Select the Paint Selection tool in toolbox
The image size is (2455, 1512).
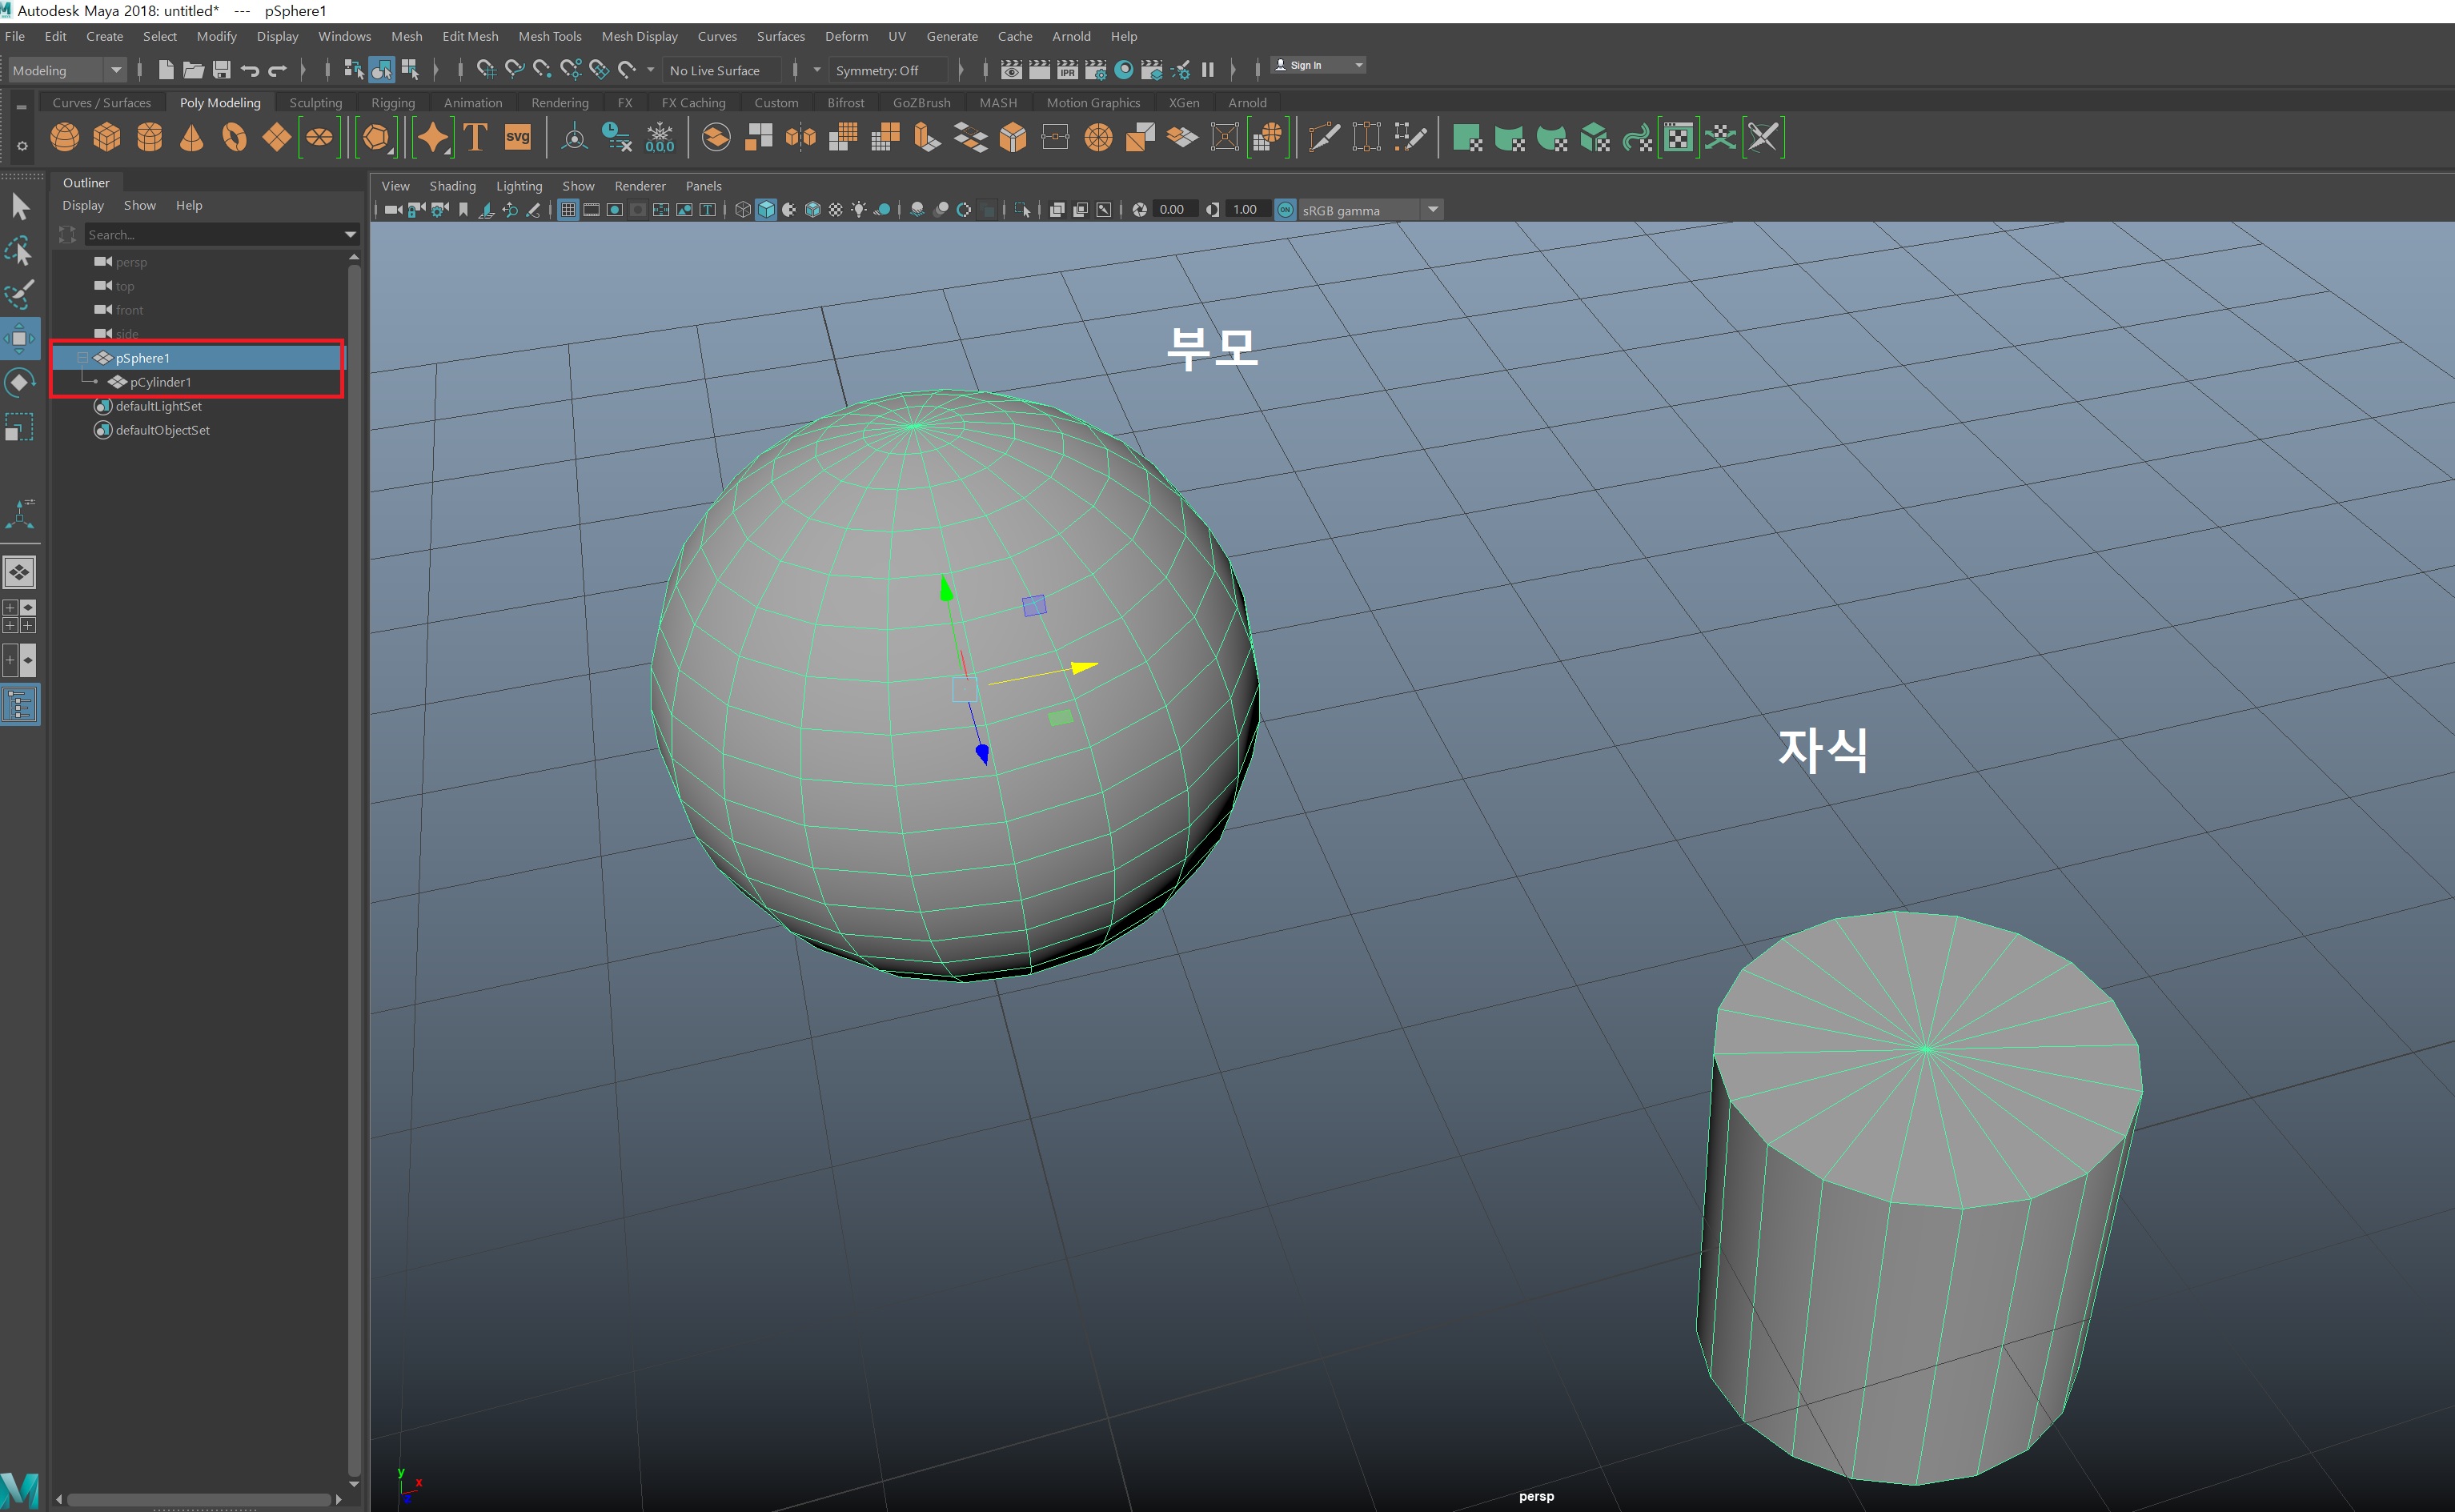20,294
